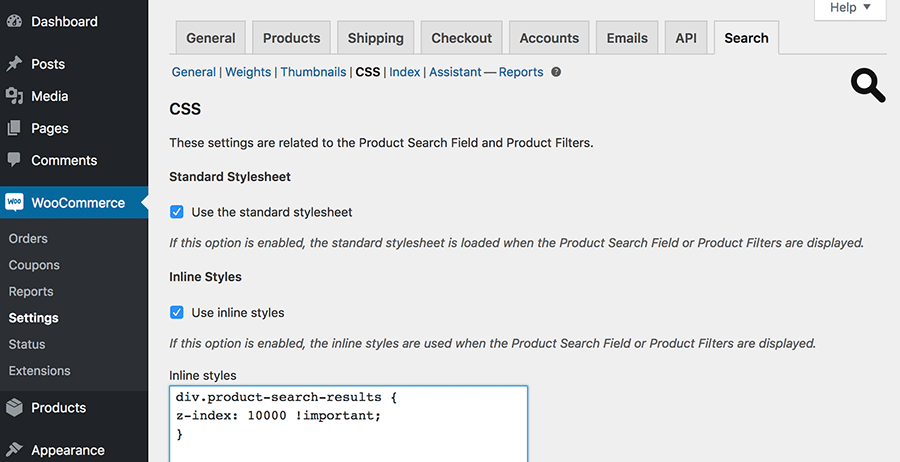The image size is (900, 462).
Task: Click the large magnifier search icon
Action: coord(868,86)
